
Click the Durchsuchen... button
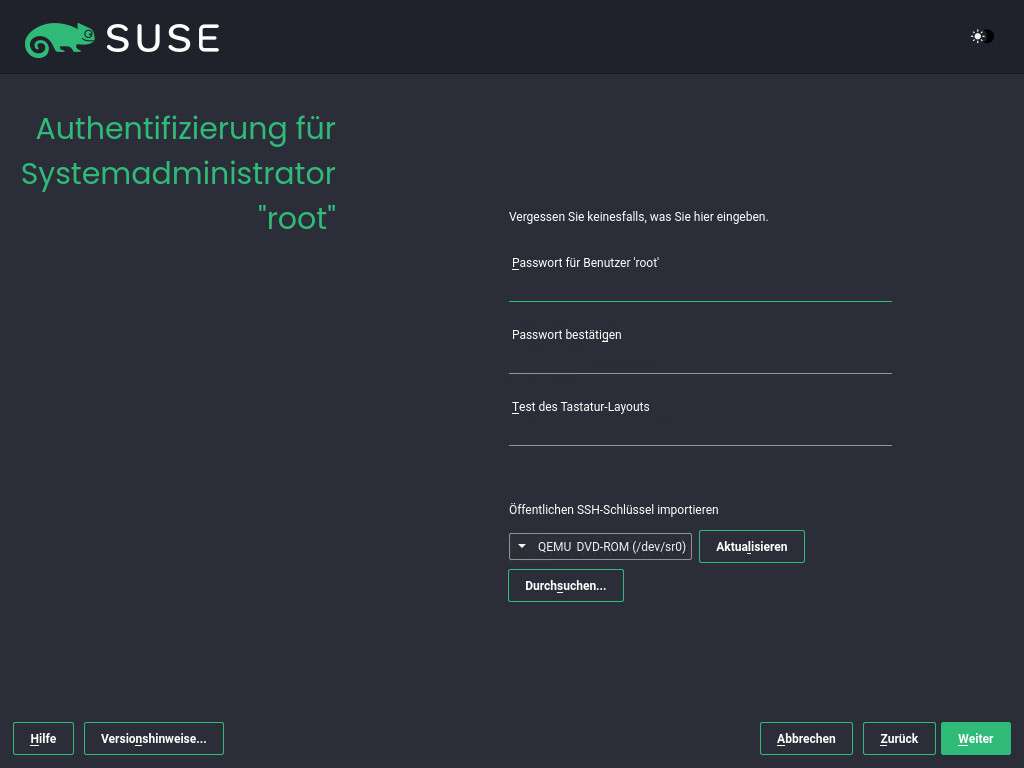point(566,586)
